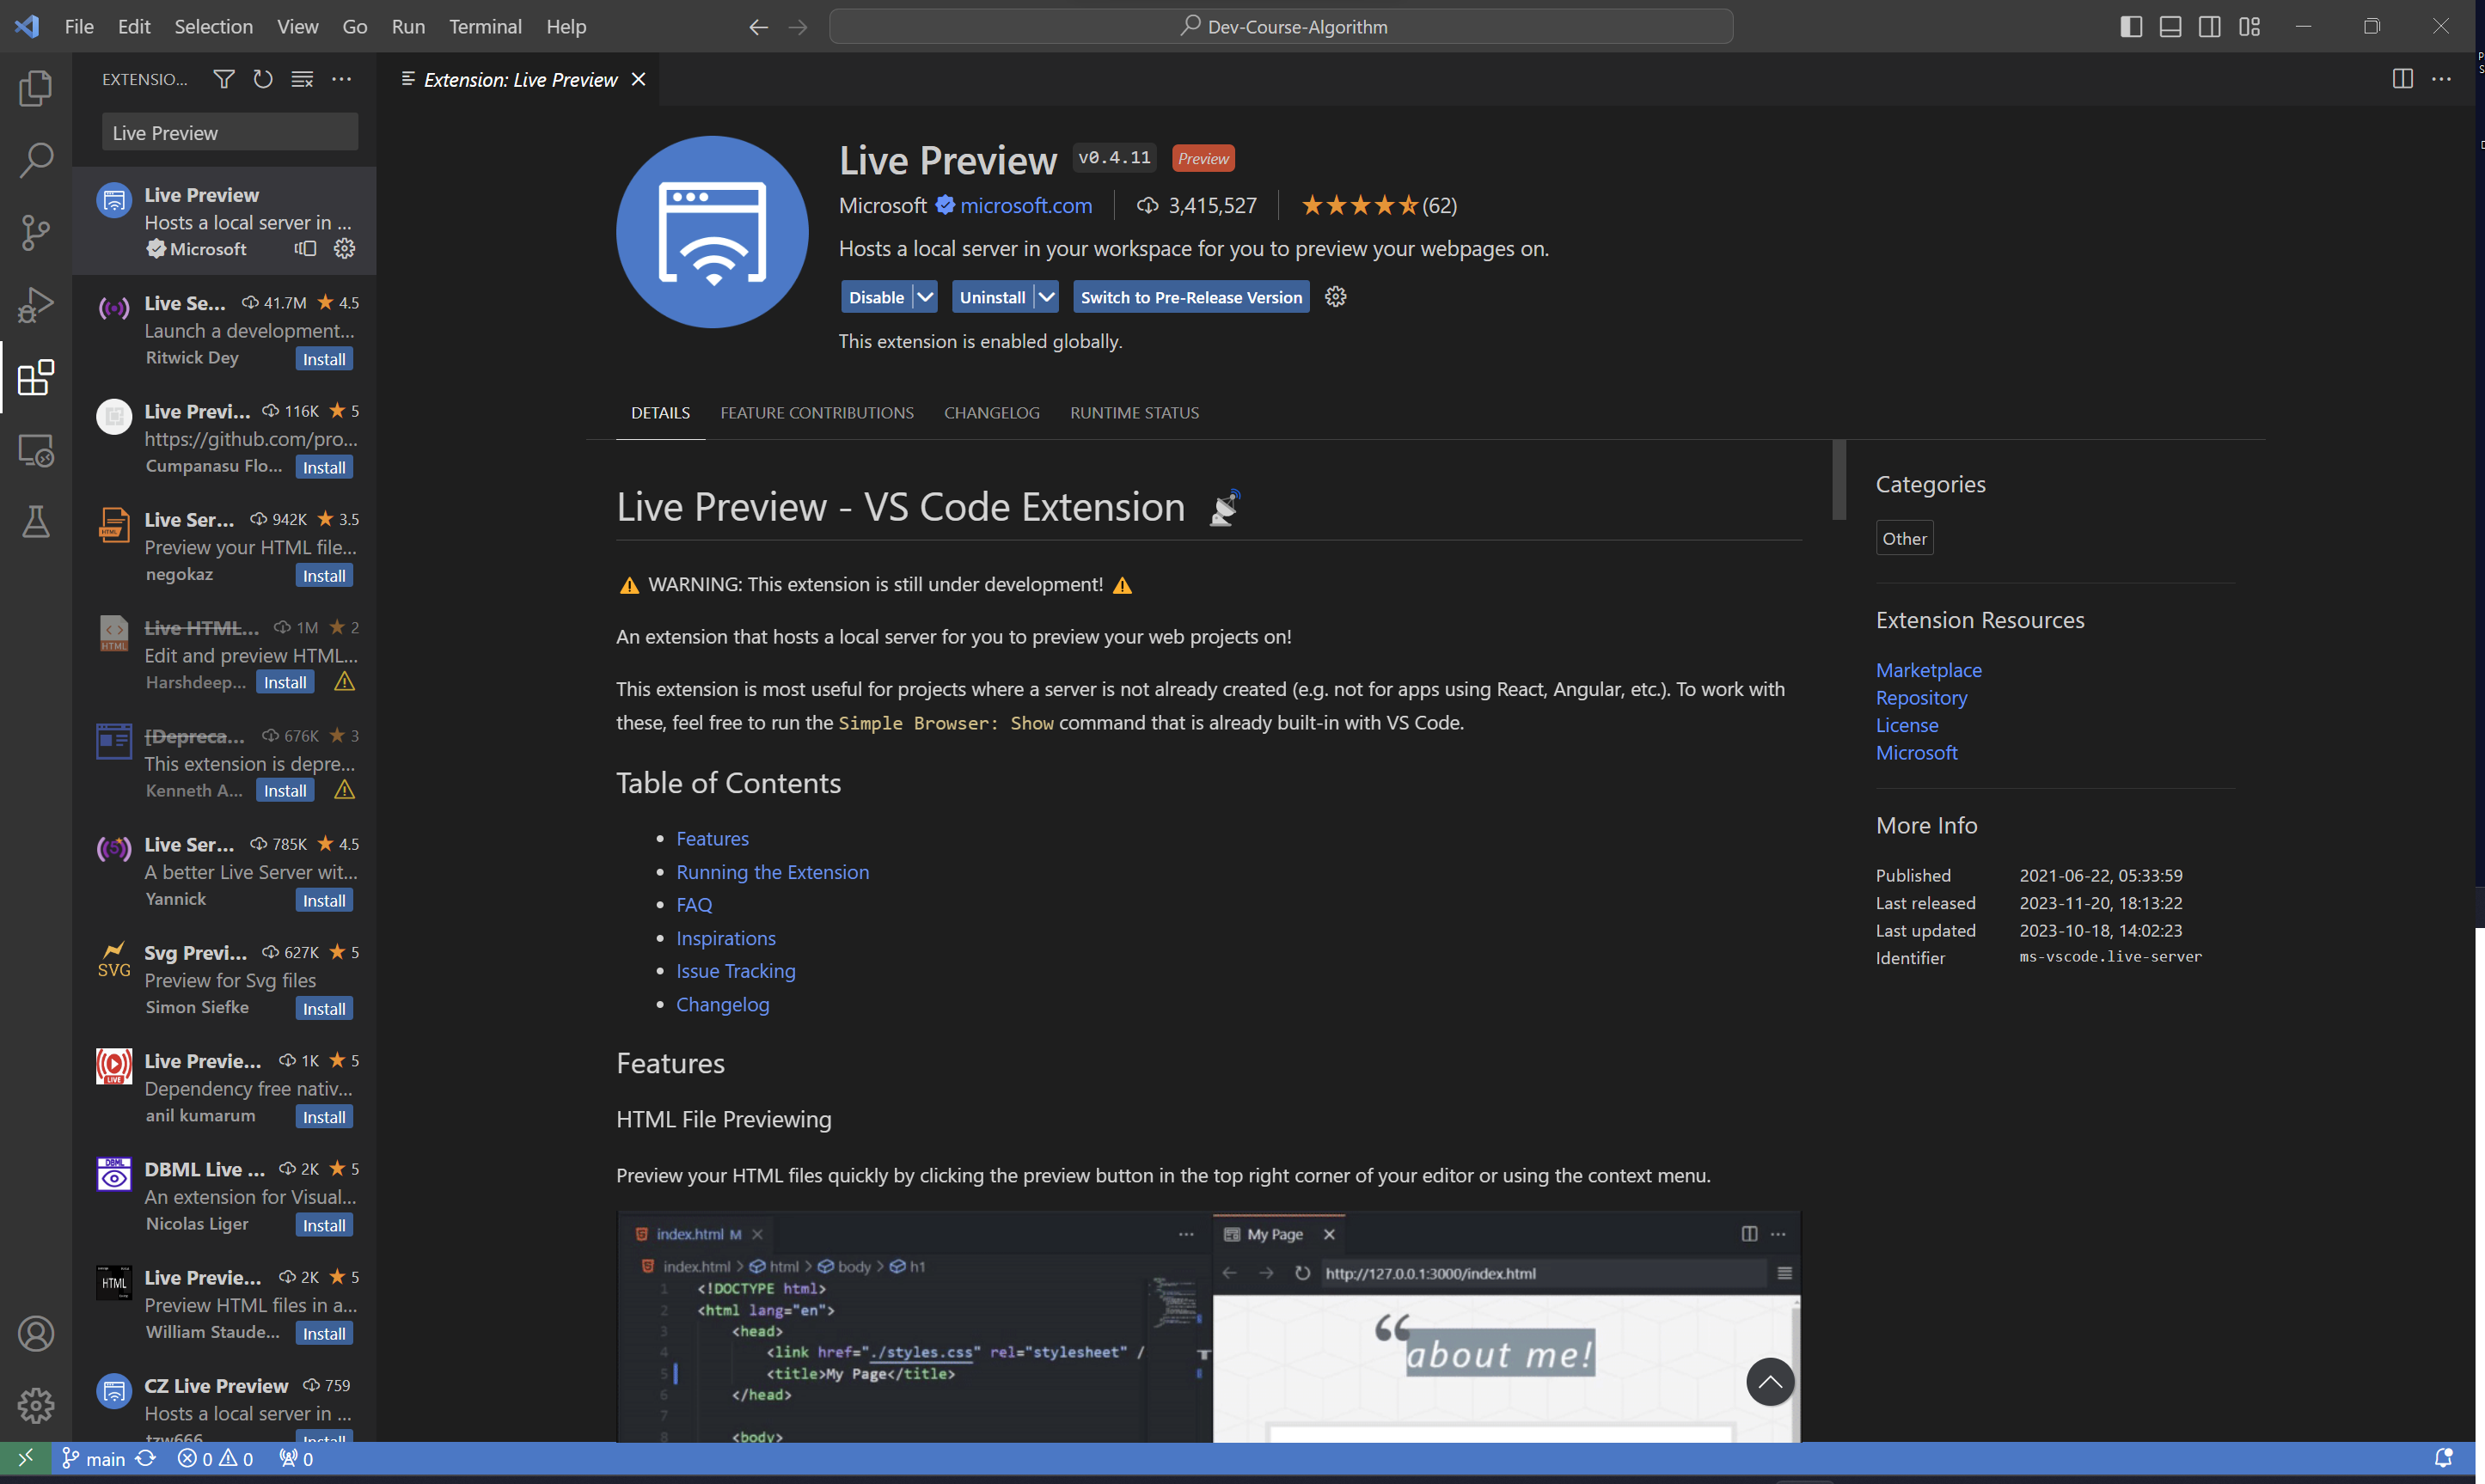
Task: Toggle Secondary Side Bar layout icon
Action: point(2210,27)
